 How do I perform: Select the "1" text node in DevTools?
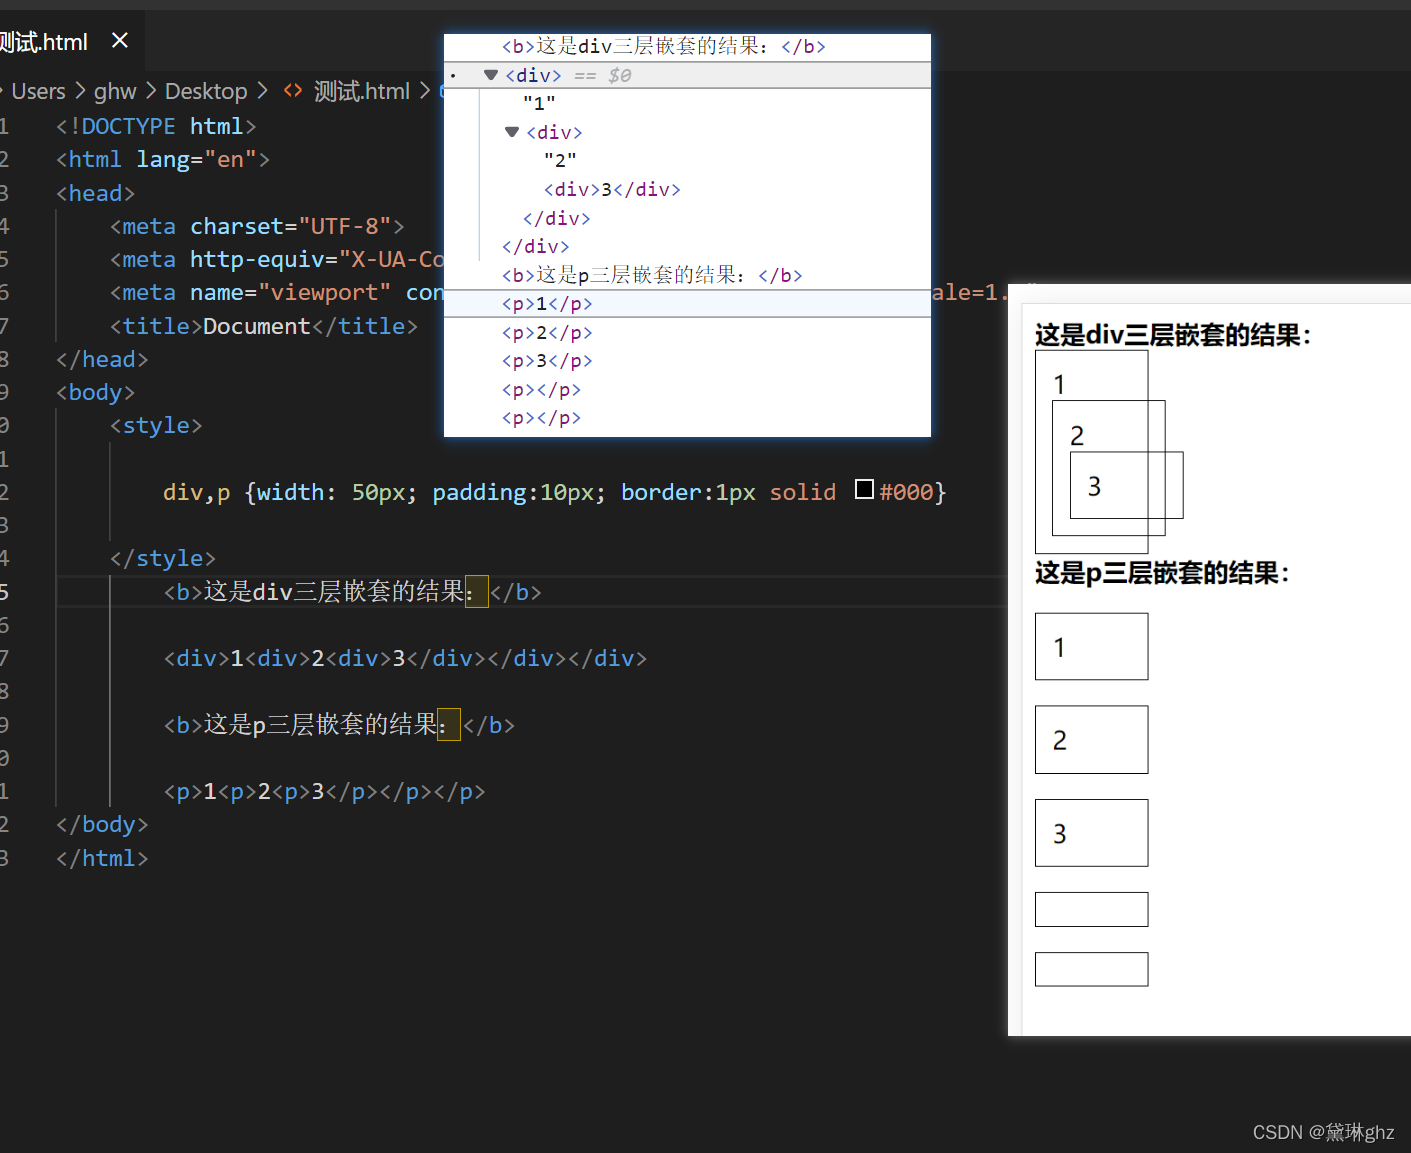(x=539, y=103)
